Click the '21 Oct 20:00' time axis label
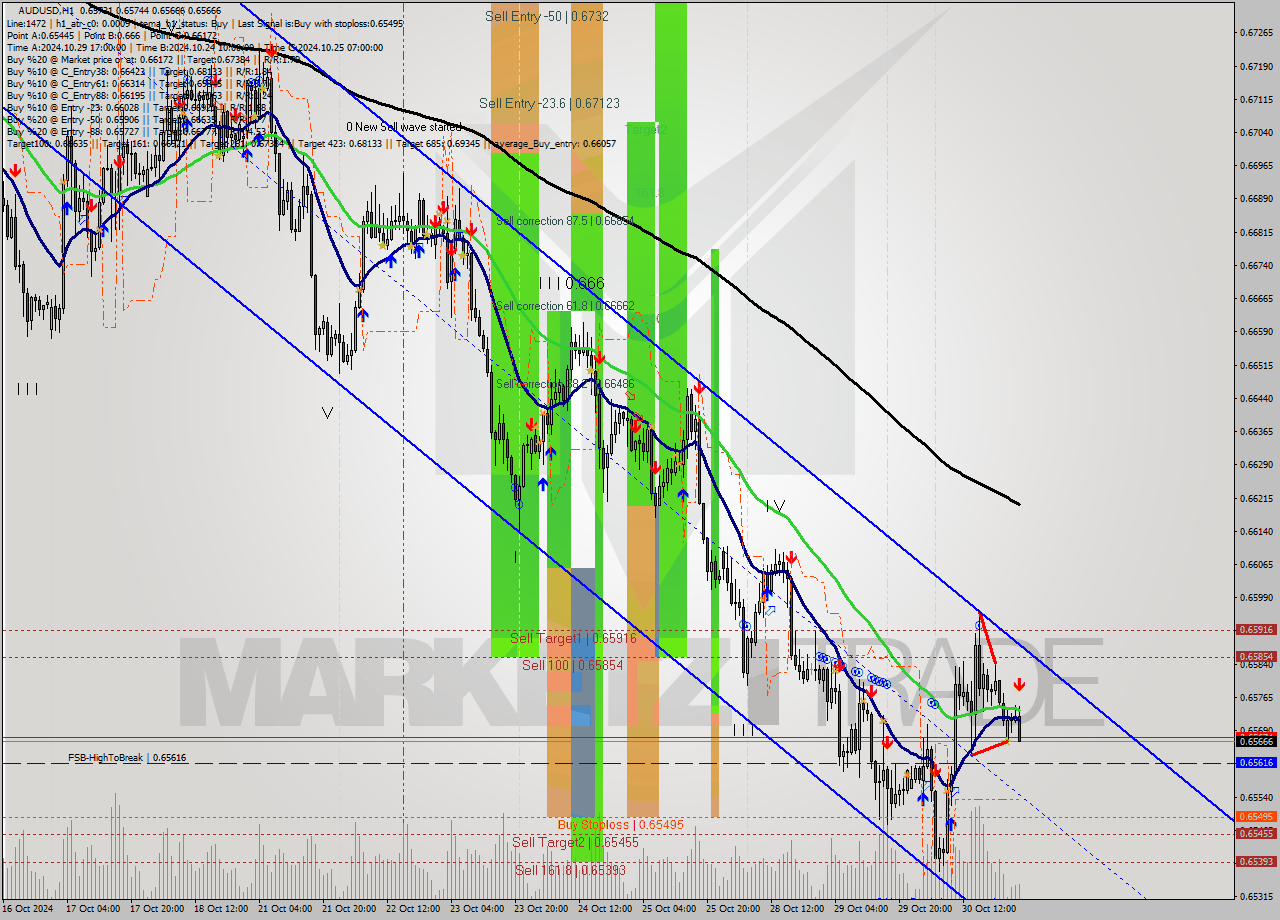Viewport: 1280px width, 920px height. (349, 909)
